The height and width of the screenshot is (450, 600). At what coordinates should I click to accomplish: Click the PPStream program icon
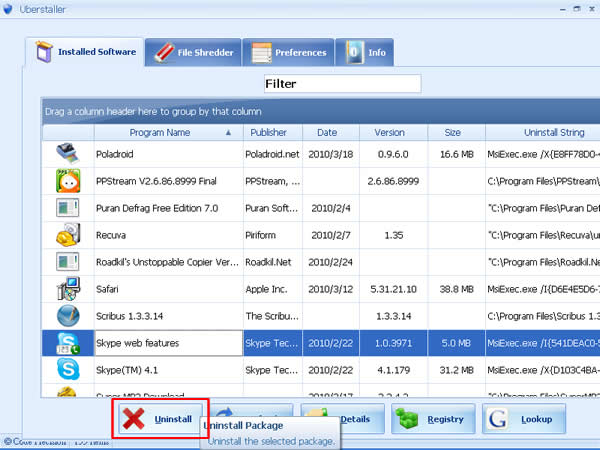pos(68,181)
